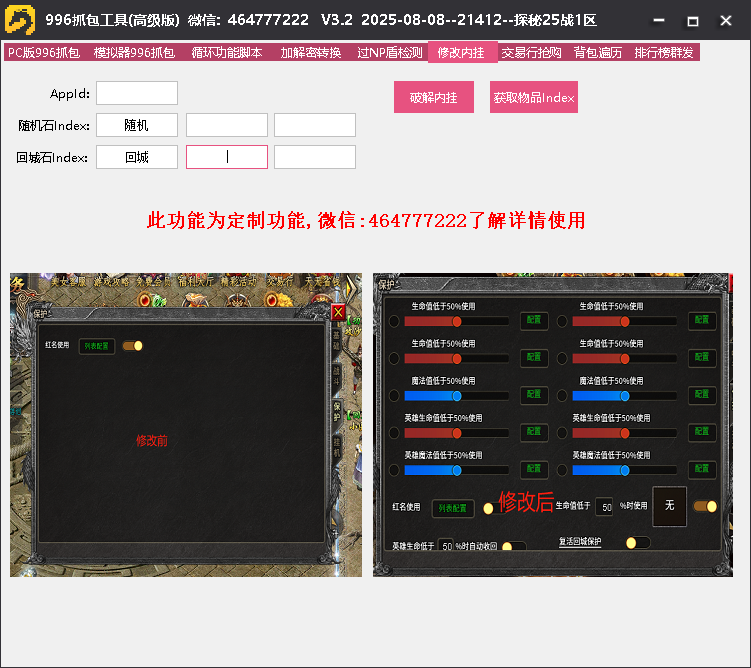Switch to the PC版996抓包 tab
This screenshot has width=751, height=668.
coord(43,52)
